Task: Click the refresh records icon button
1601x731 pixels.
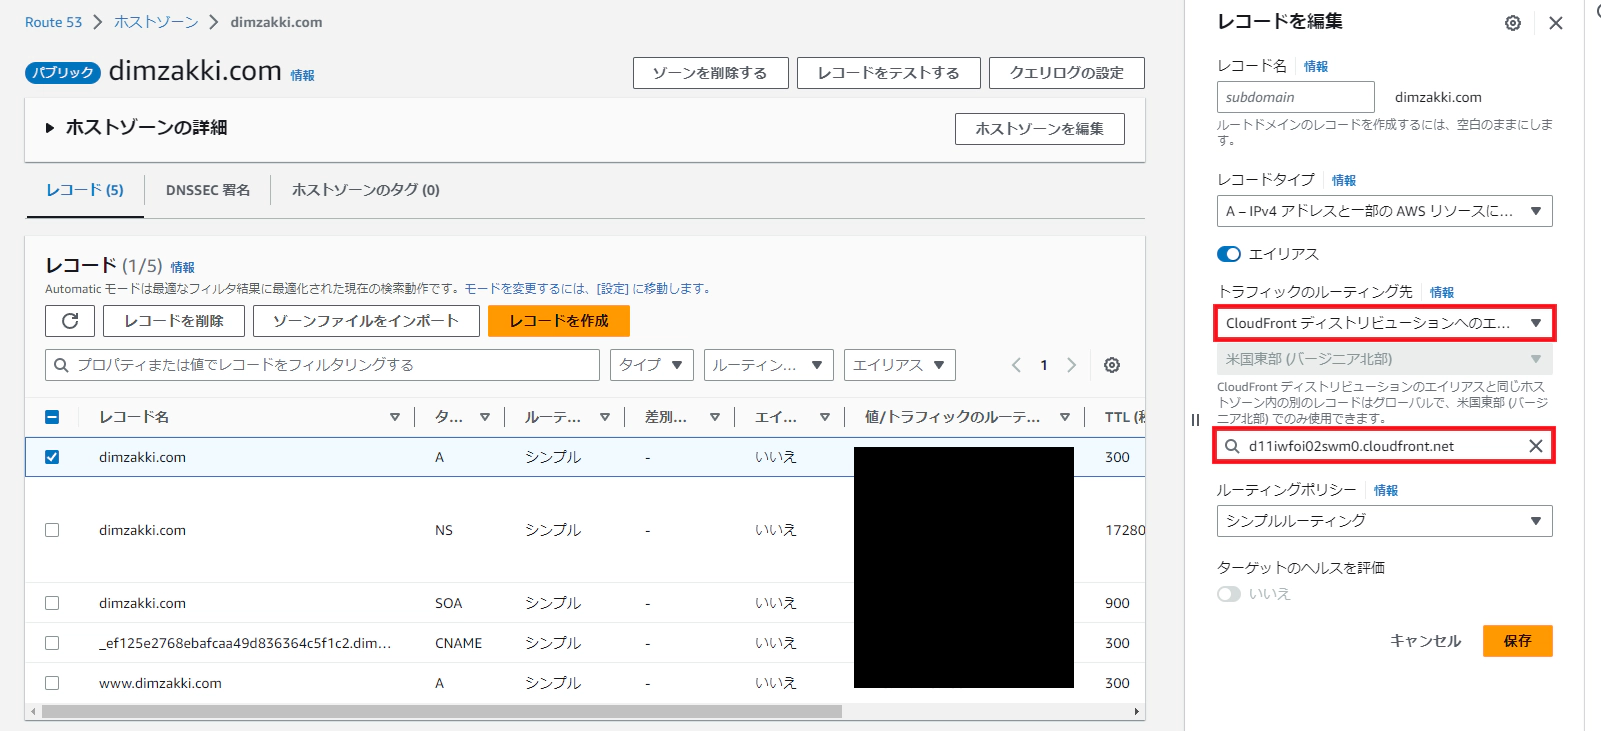Action: click(x=70, y=321)
